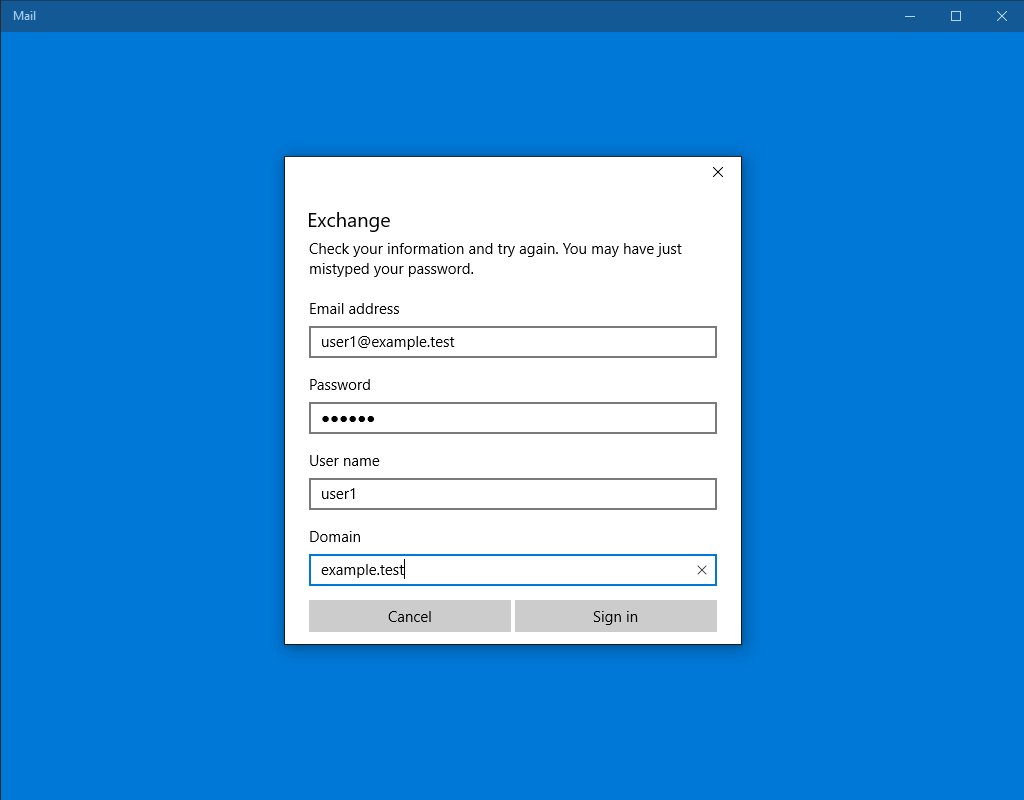The image size is (1024, 800).
Task: Close the Mail application window
Action: (1001, 16)
